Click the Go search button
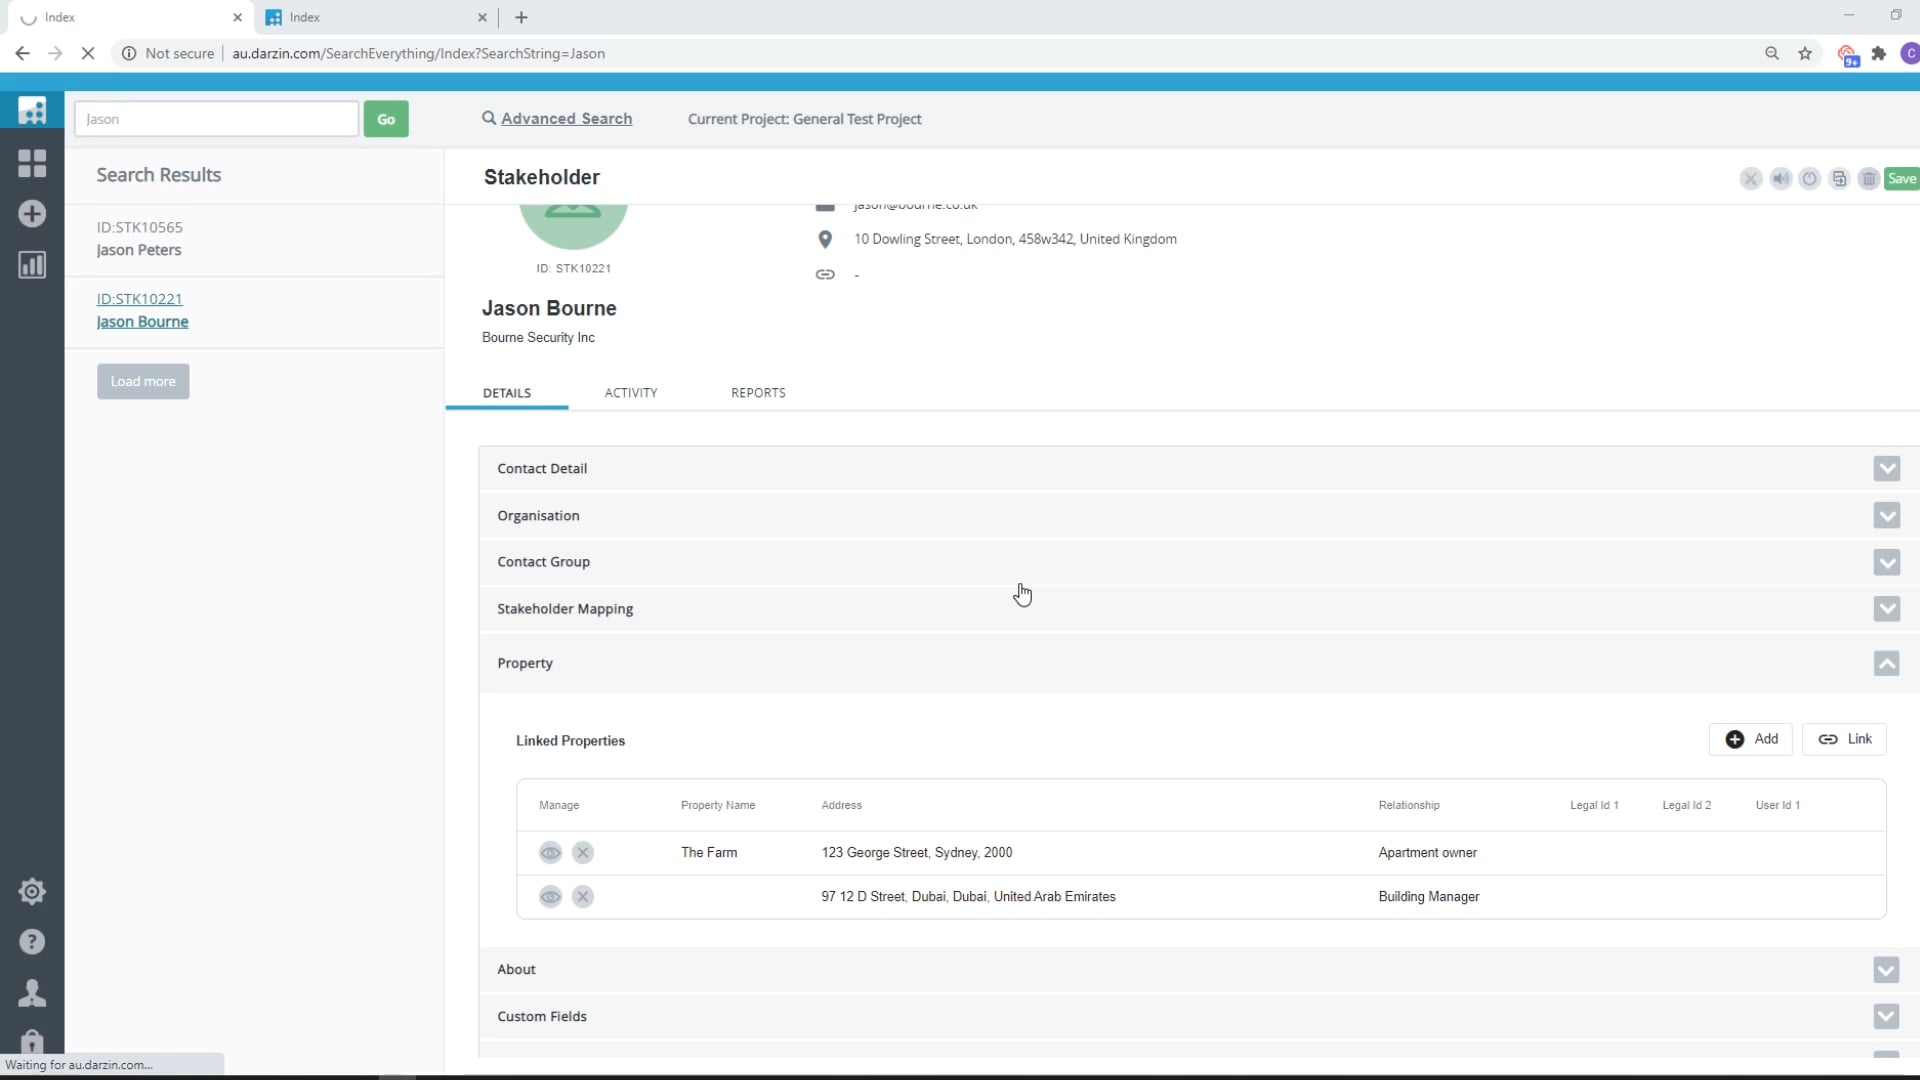Image resolution: width=1920 pixels, height=1080 pixels. coord(386,119)
